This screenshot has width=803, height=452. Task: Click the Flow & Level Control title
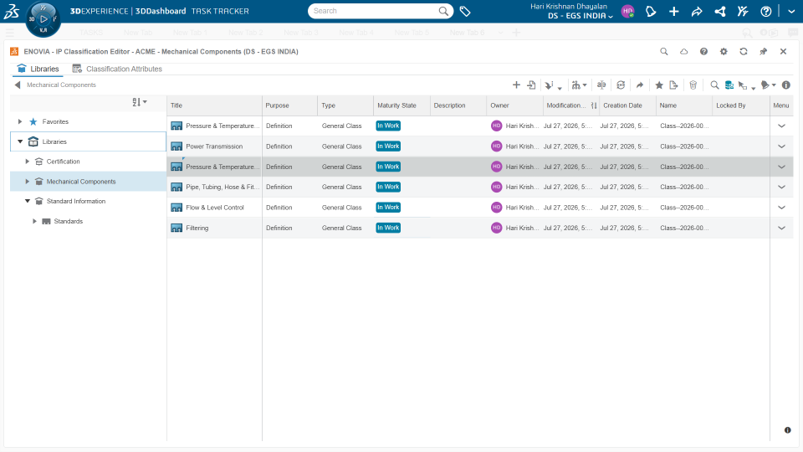click(x=215, y=207)
